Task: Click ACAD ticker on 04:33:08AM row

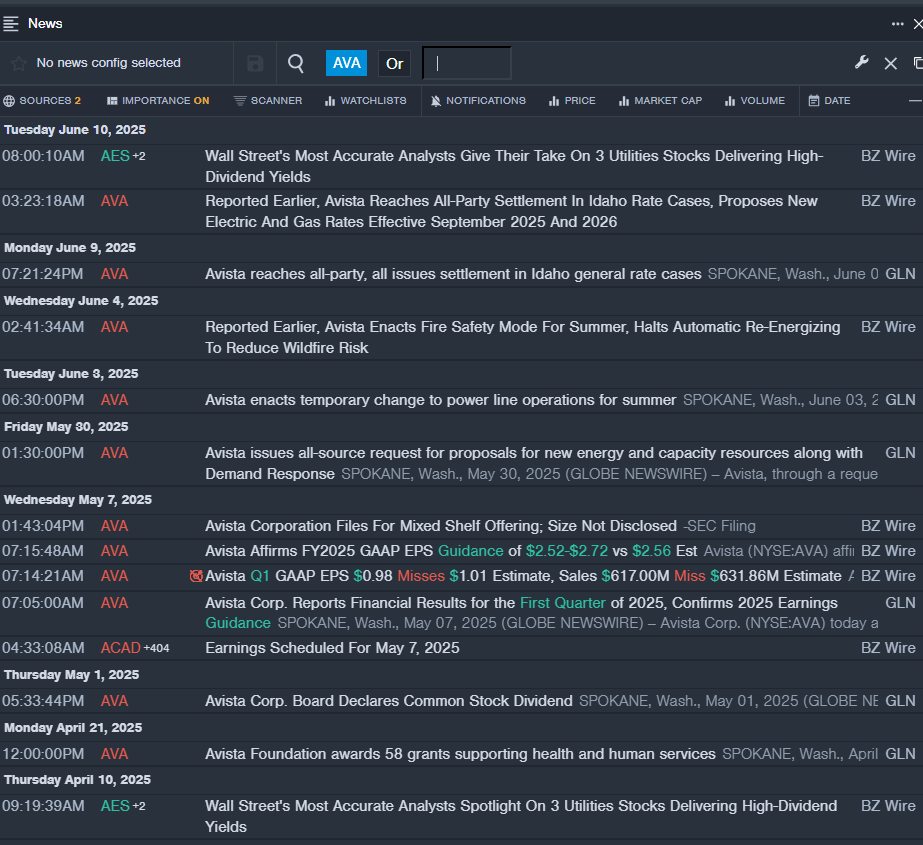Action: click(121, 648)
